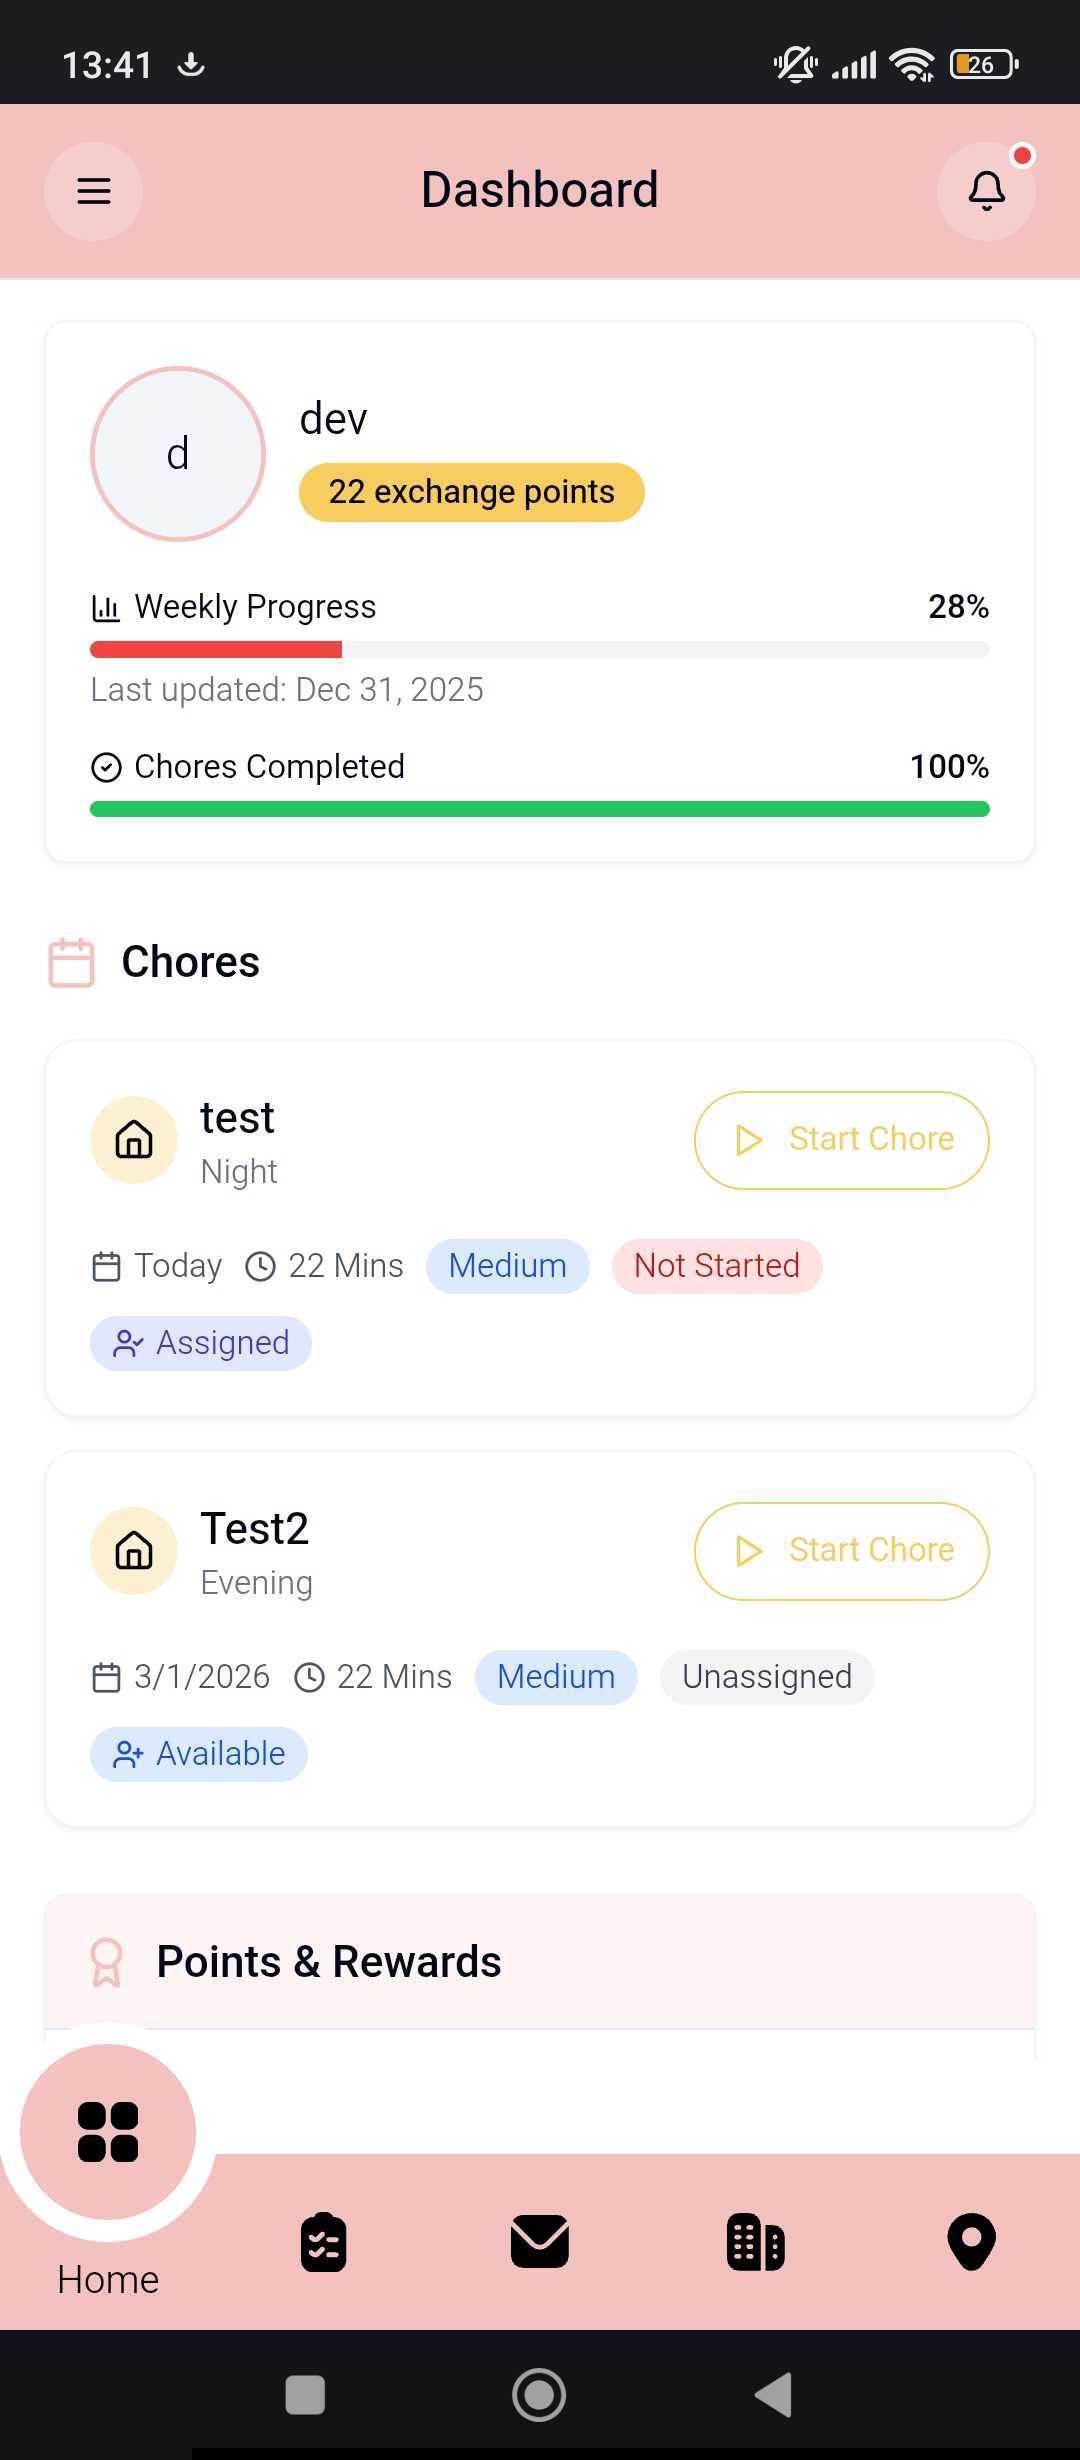The image size is (1080, 2460).
Task: Tap the clipboard chores tab icon
Action: point(324,2242)
